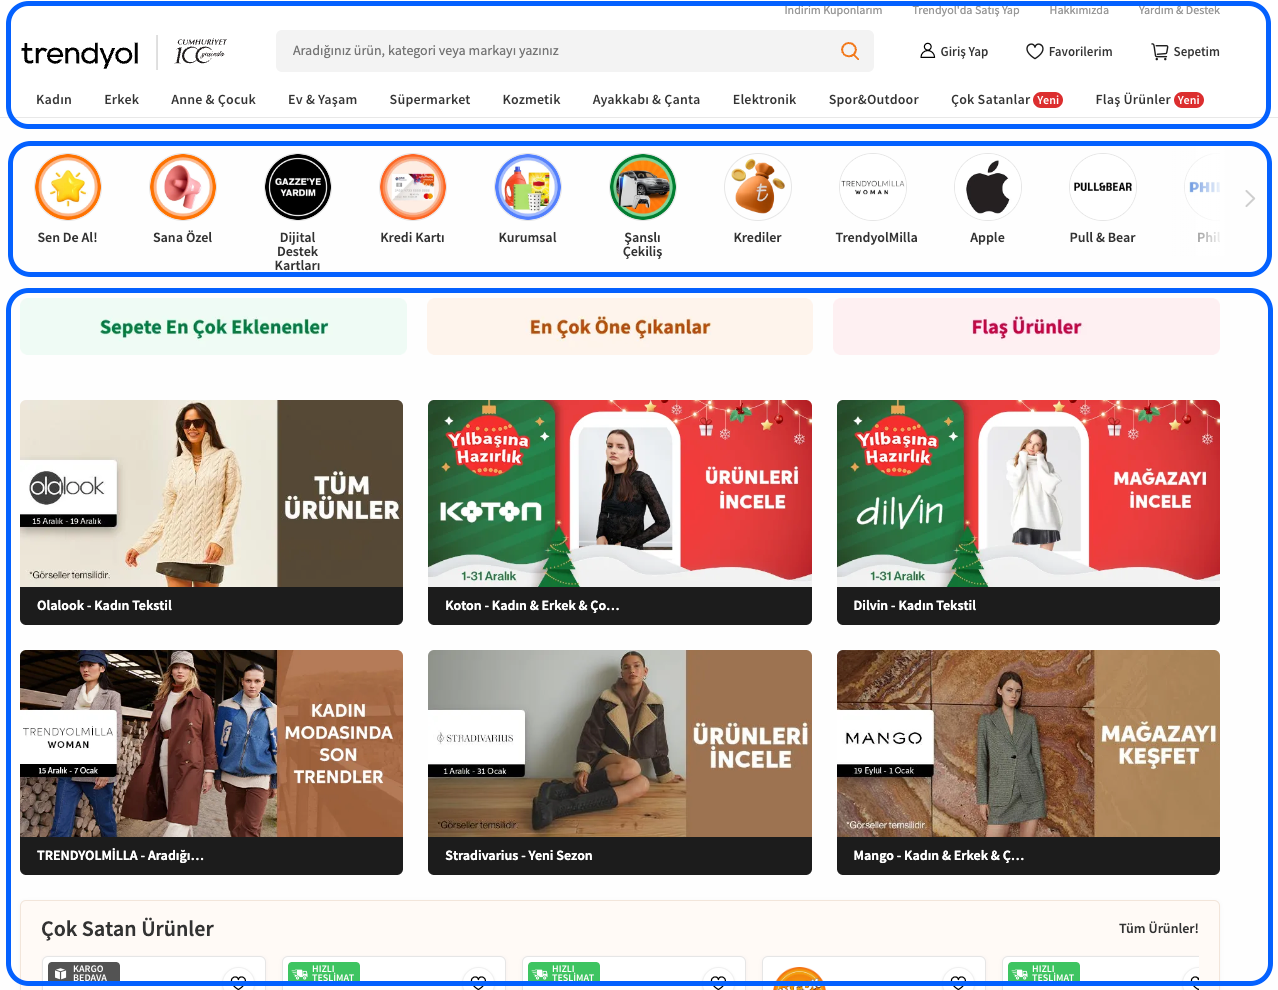1278x990 pixels.
Task: Open the Erkek category menu
Action: click(121, 100)
